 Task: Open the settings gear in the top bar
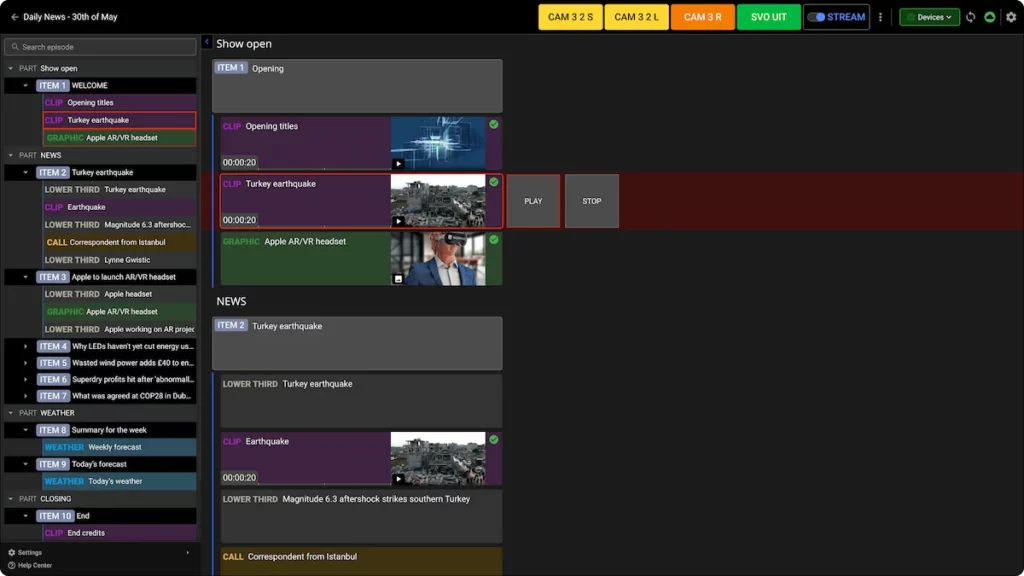[x=1011, y=16]
